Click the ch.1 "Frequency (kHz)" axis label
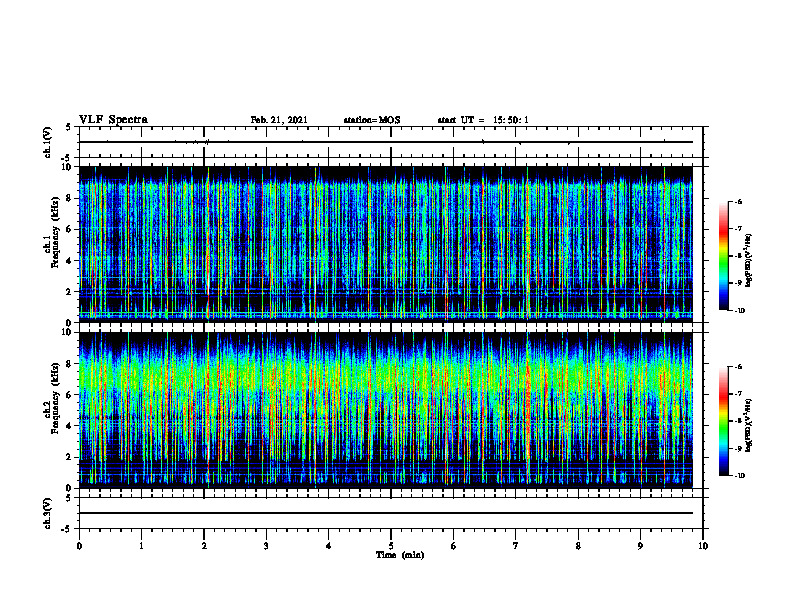Image resolution: width=792 pixels, height=612 pixels. (x=55, y=232)
